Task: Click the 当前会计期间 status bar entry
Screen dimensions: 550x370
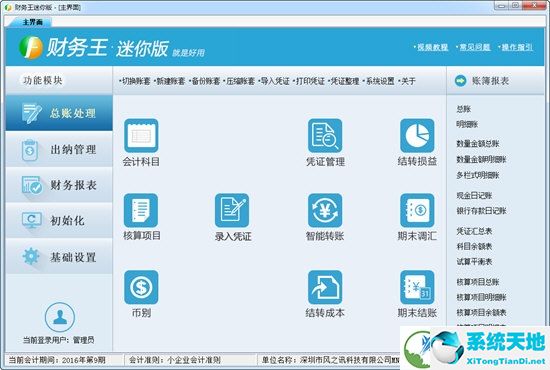Action: pyautogui.click(x=57, y=360)
